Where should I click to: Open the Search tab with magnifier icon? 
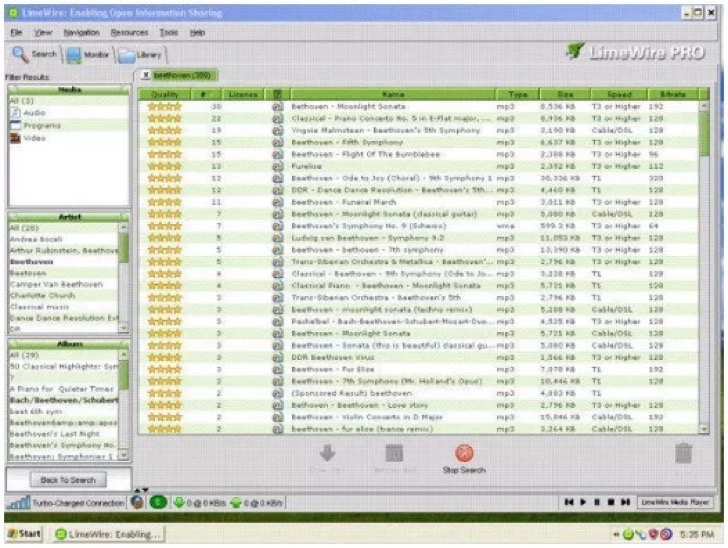[34, 54]
